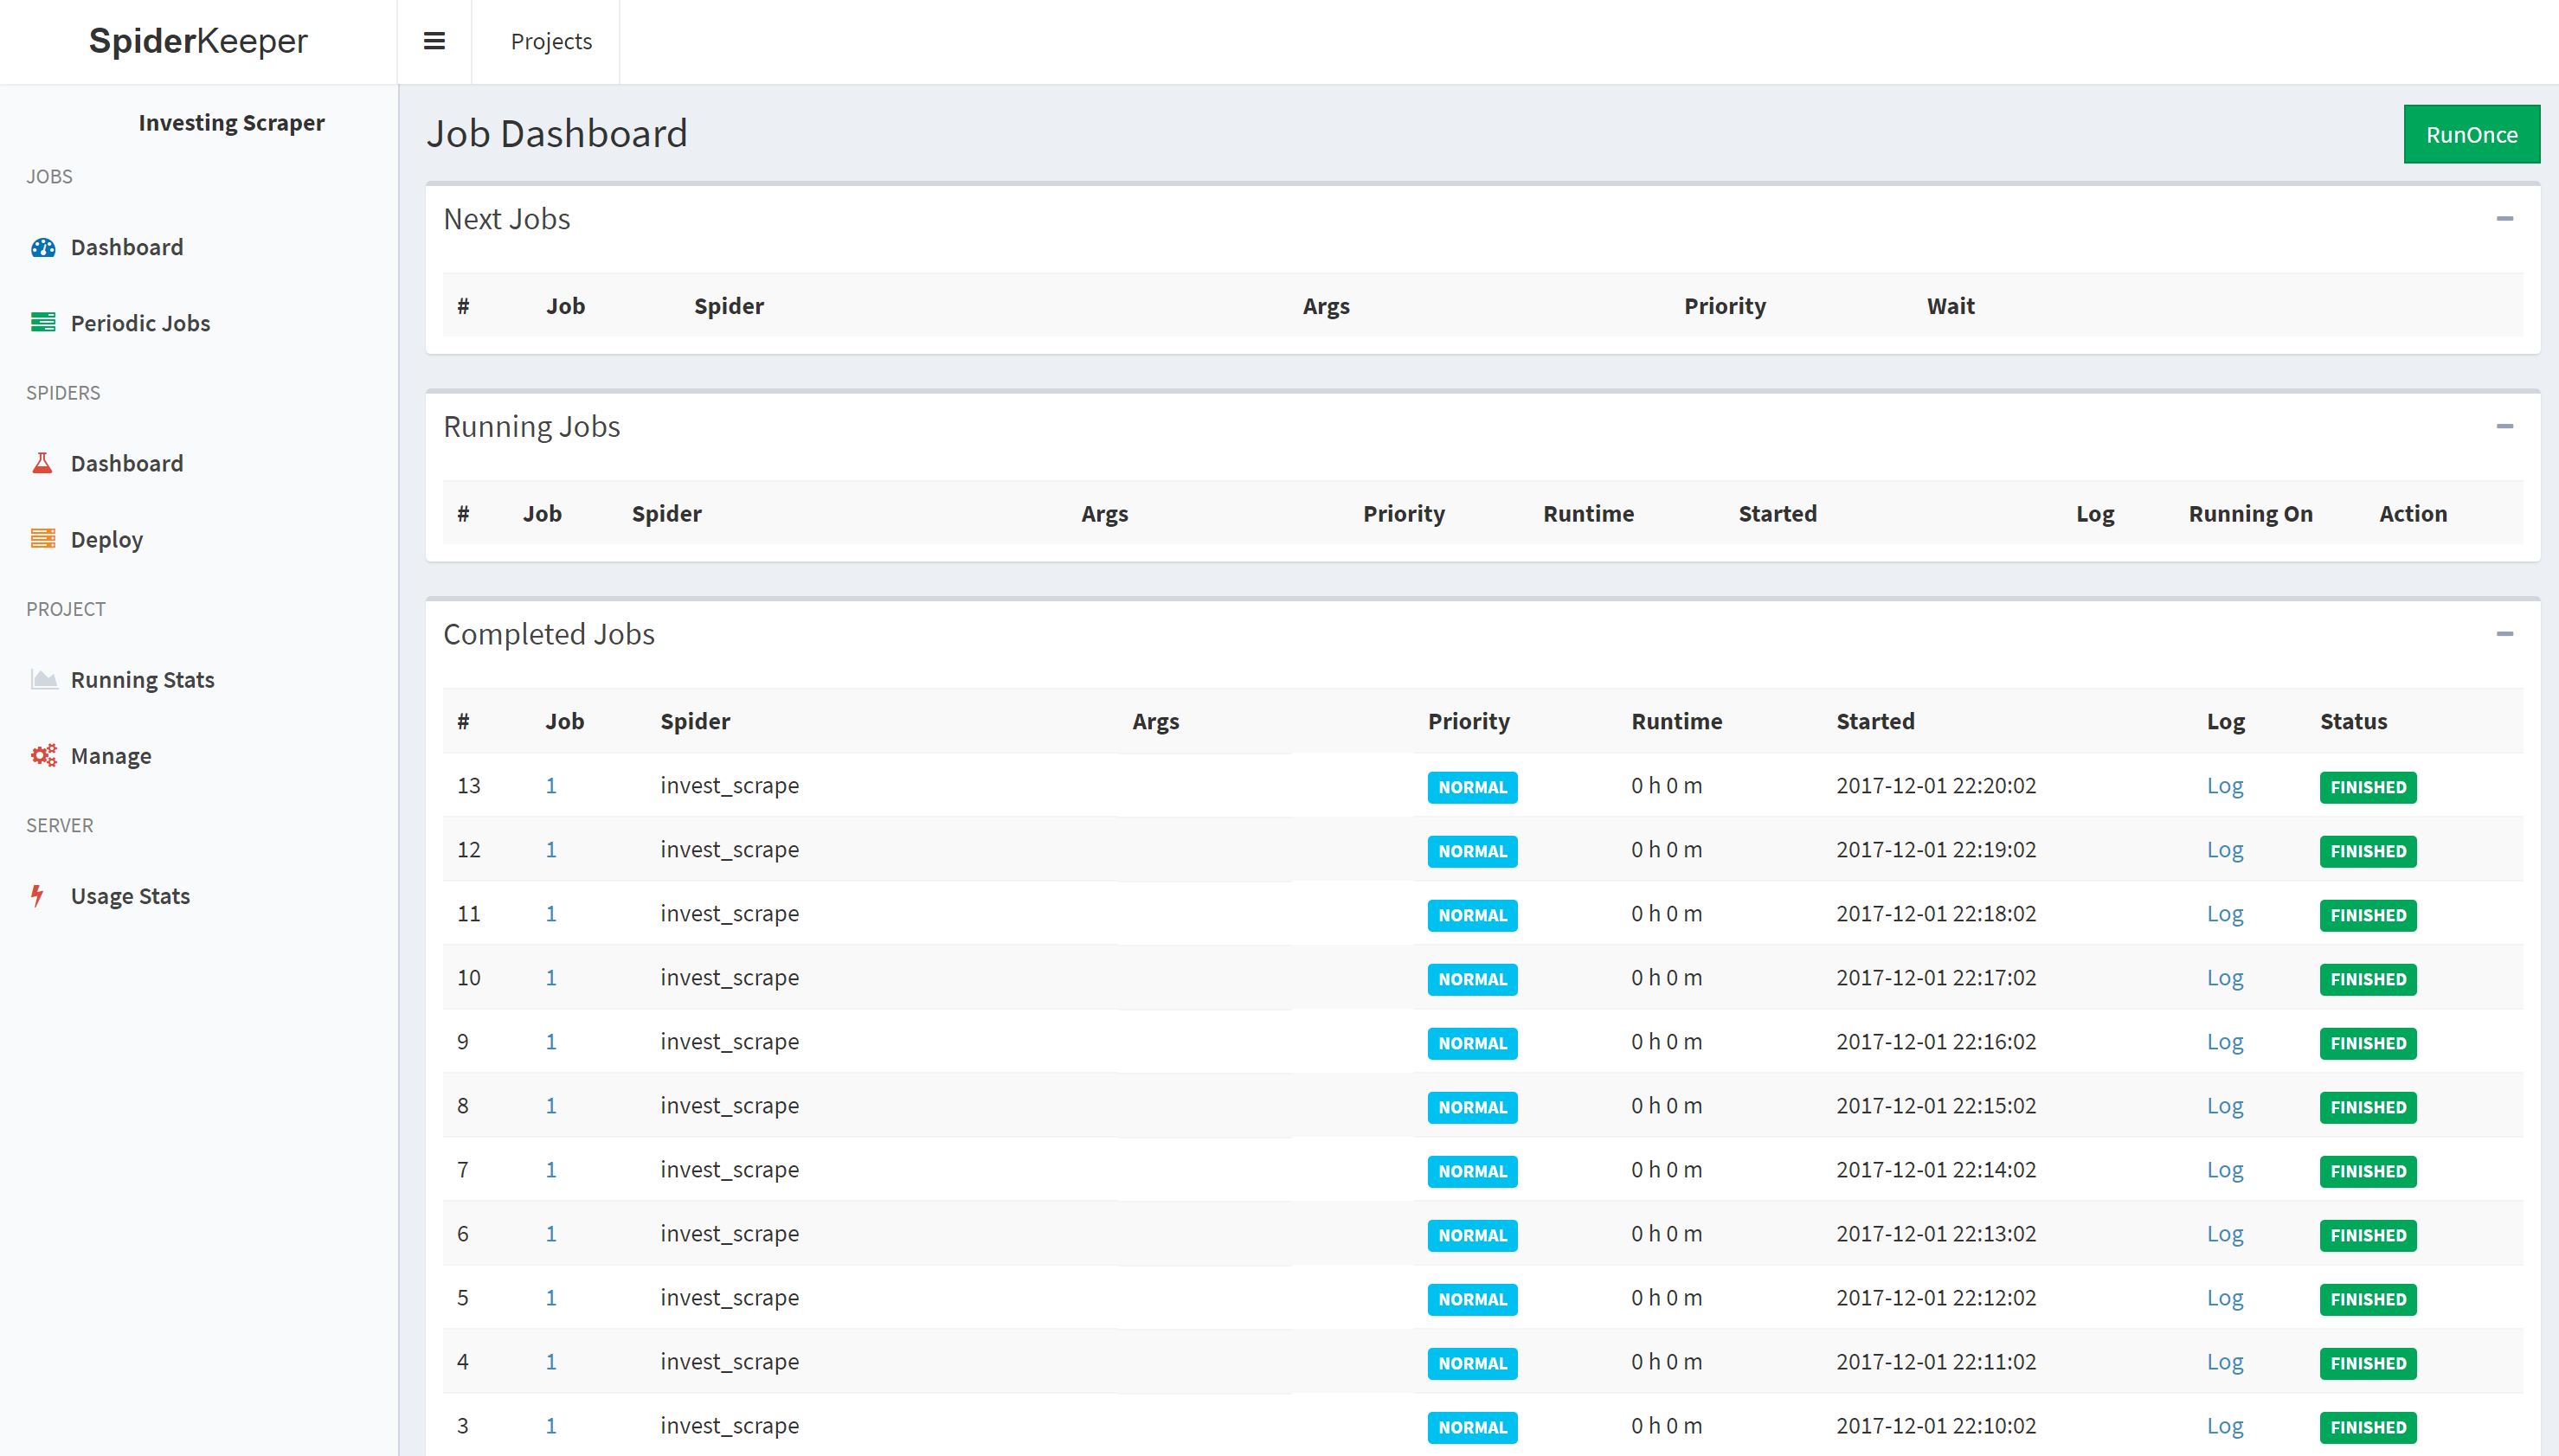Screen dimensions: 2559x1456
Task: Click Job link 1 in row 8
Action: [551, 1106]
